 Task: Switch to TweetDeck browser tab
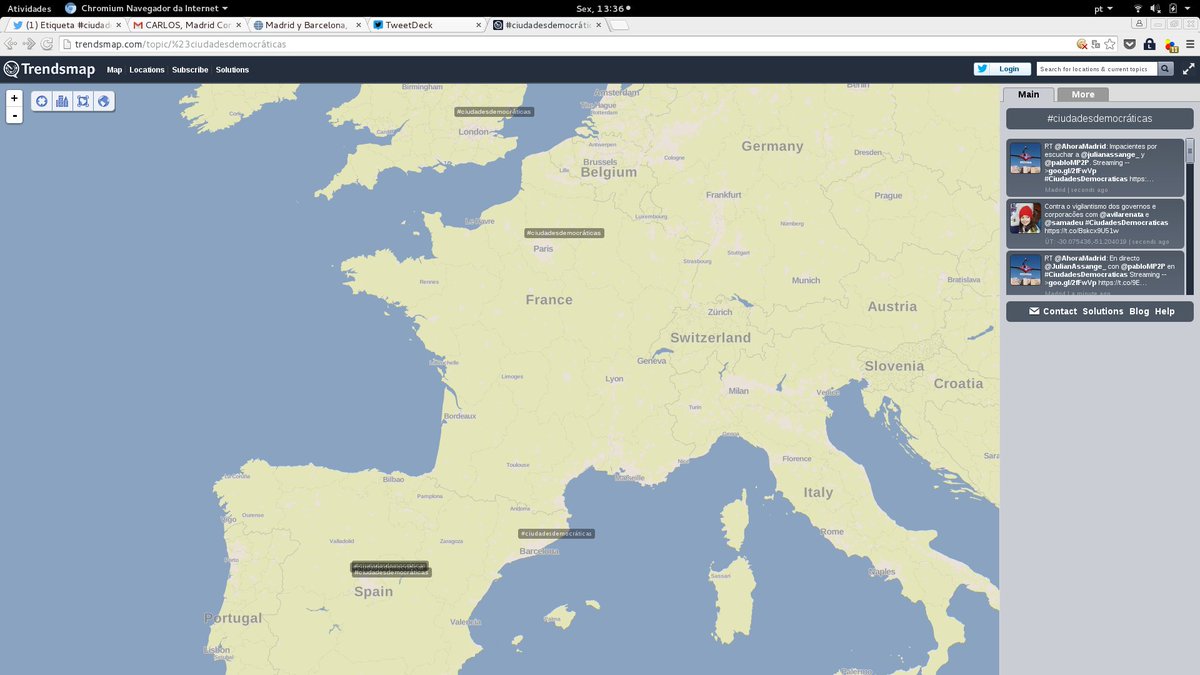[x=426, y=25]
